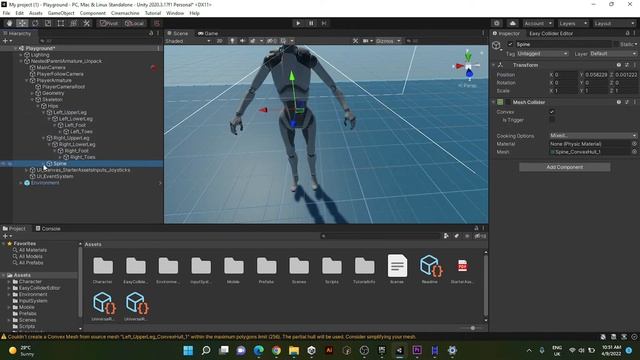Select the Character folder thumbnail in Assets
Image resolution: width=640 pixels, height=360 pixels.
click(x=103, y=266)
